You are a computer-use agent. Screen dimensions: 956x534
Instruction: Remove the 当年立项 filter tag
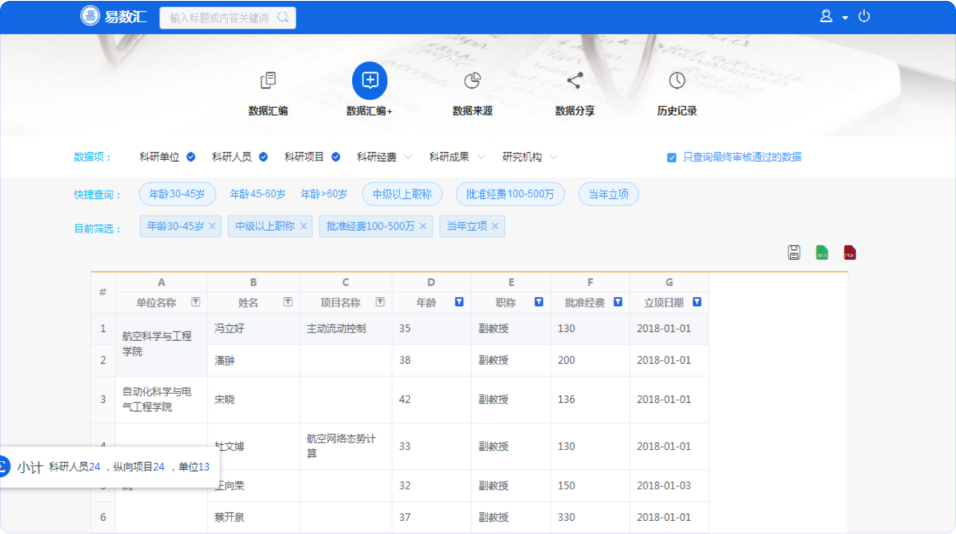(x=495, y=226)
